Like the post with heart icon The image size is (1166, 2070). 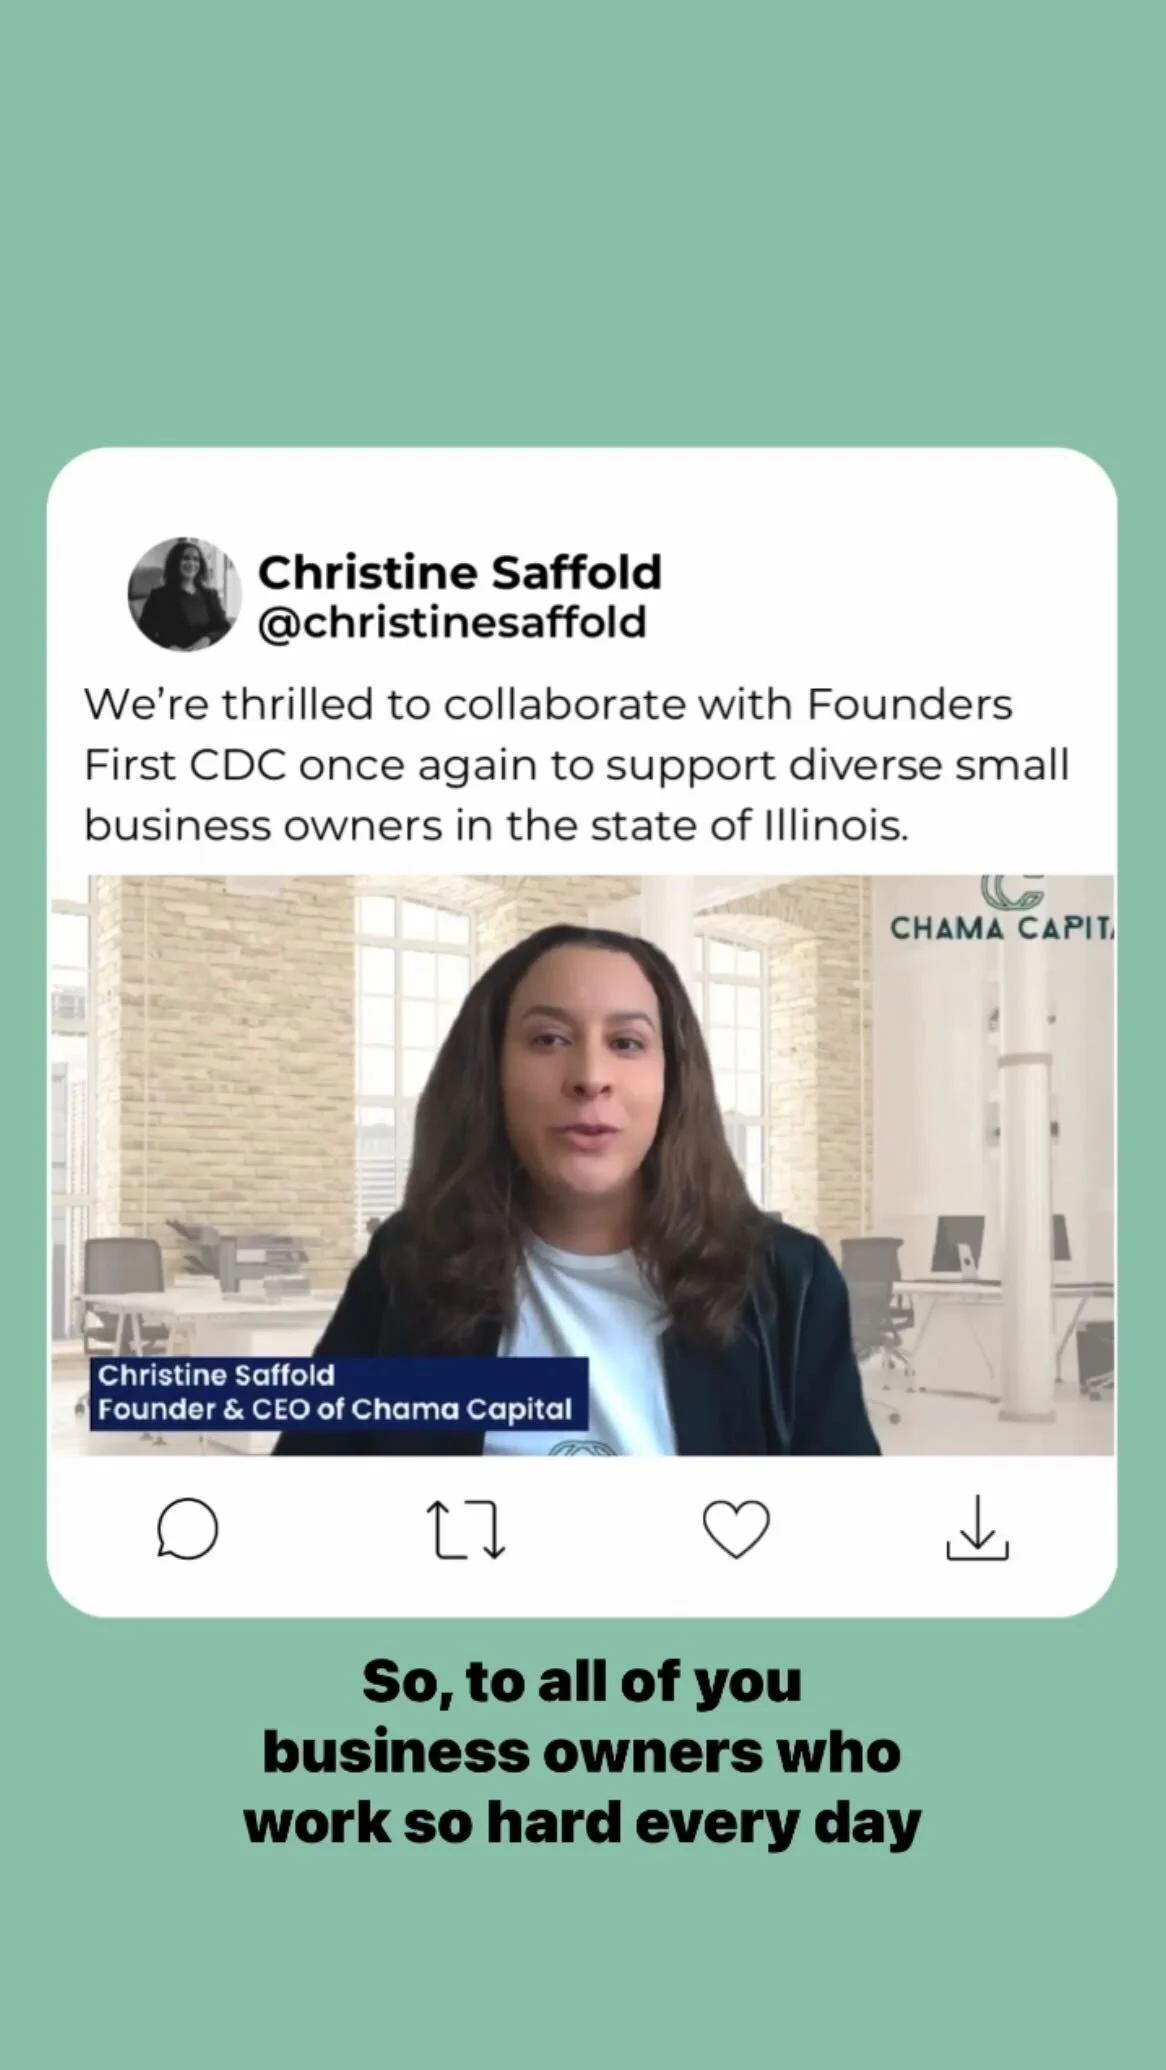[736, 1529]
